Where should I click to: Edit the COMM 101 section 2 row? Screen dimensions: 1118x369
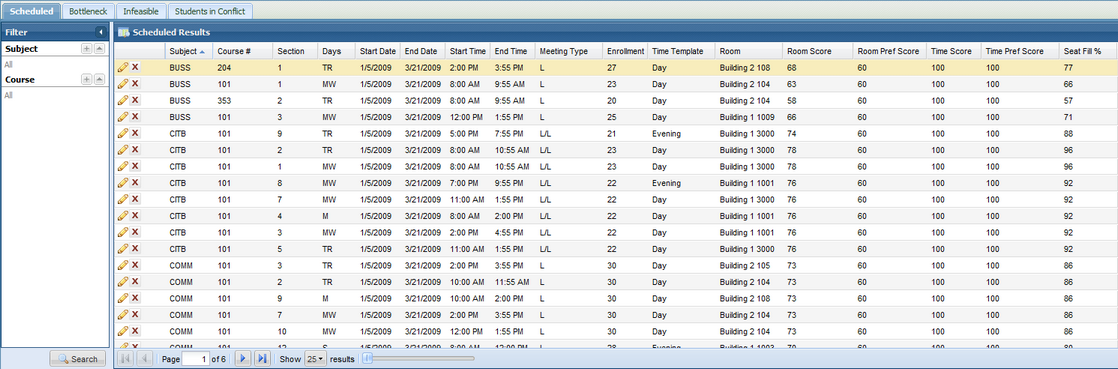click(x=123, y=281)
